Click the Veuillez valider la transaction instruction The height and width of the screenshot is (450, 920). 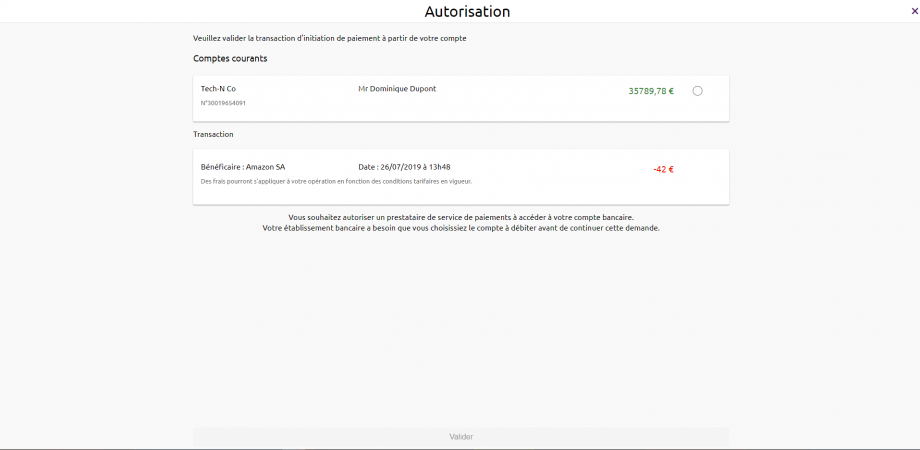click(330, 39)
